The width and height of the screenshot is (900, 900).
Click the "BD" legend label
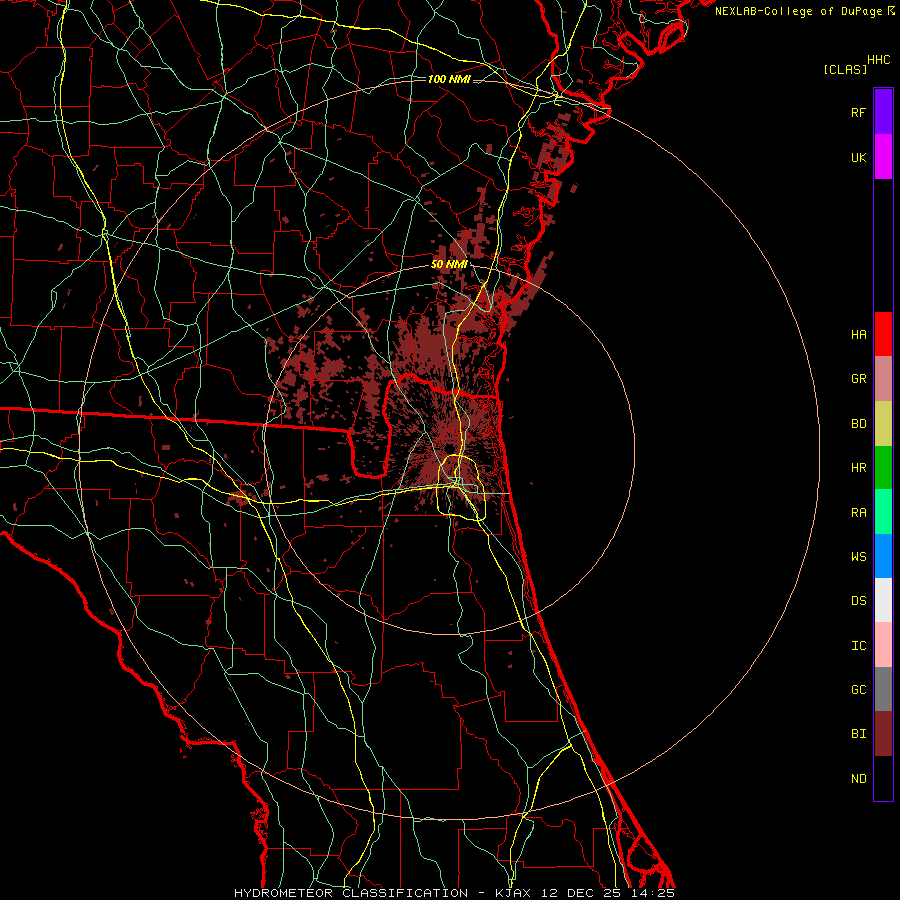[x=858, y=424]
